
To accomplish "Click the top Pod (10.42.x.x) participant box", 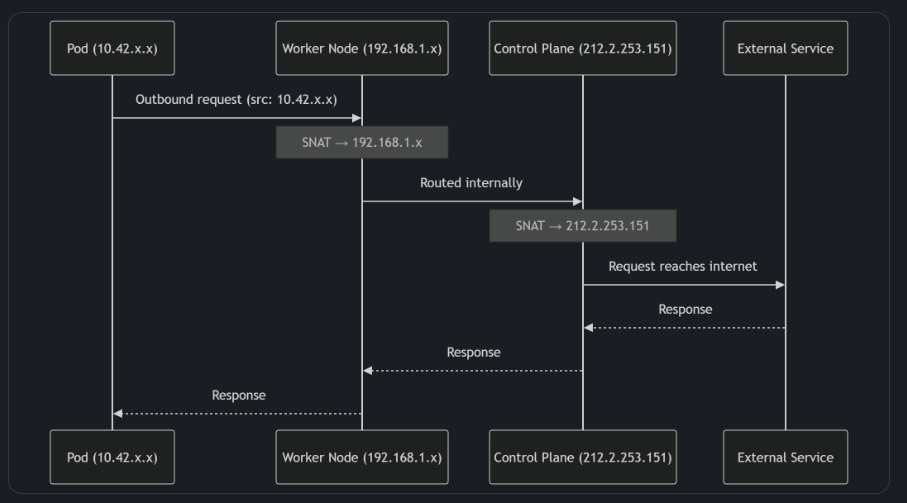I will pos(112,48).
